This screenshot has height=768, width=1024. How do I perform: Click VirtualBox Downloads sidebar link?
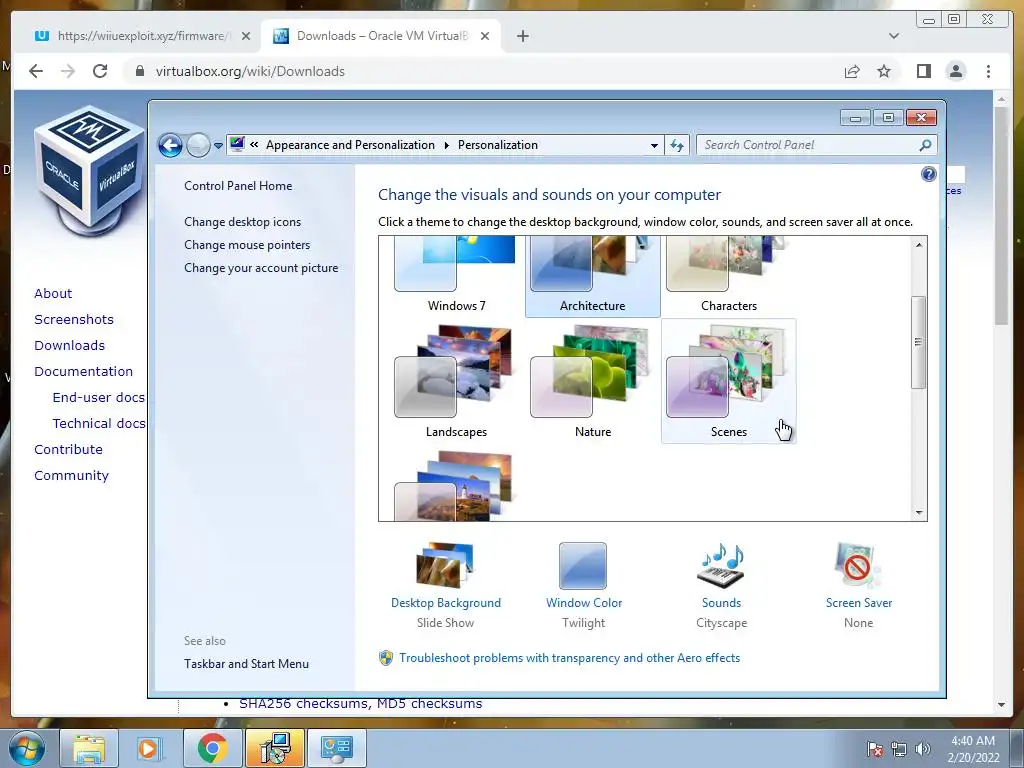click(69, 345)
